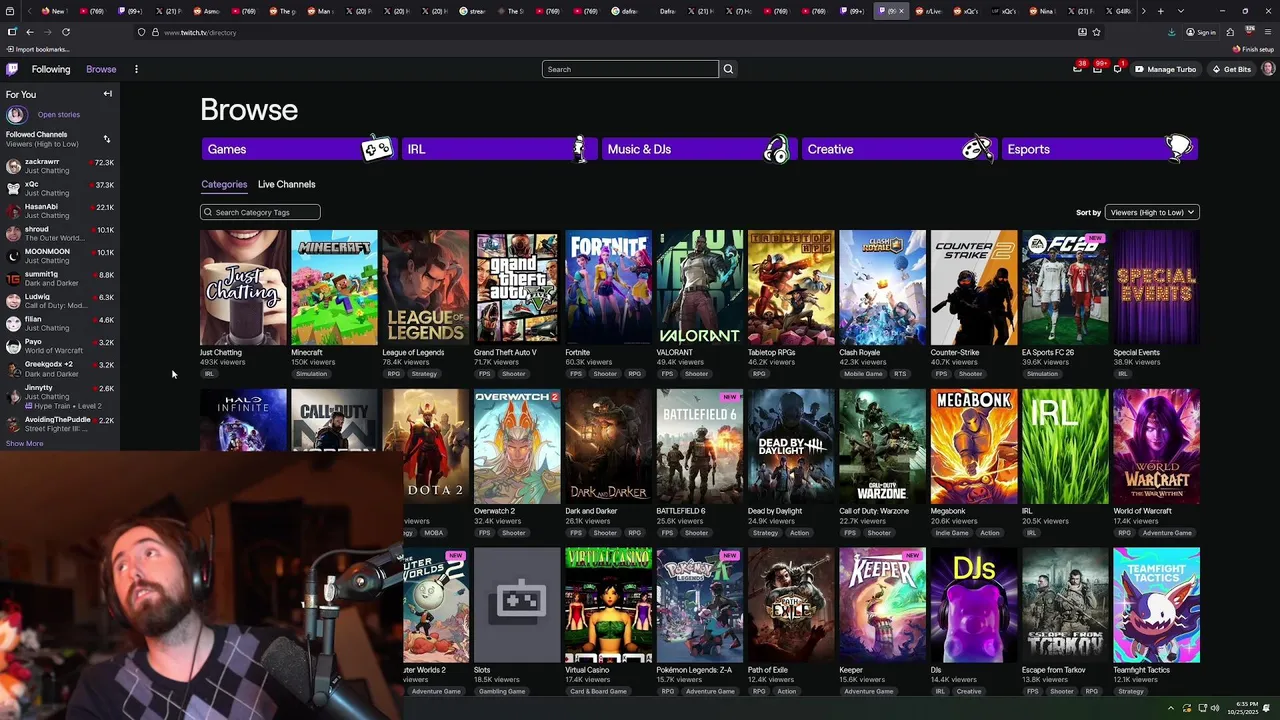1280x720 pixels.
Task: List all tabs dropdown chevron
Action: (x=1180, y=11)
